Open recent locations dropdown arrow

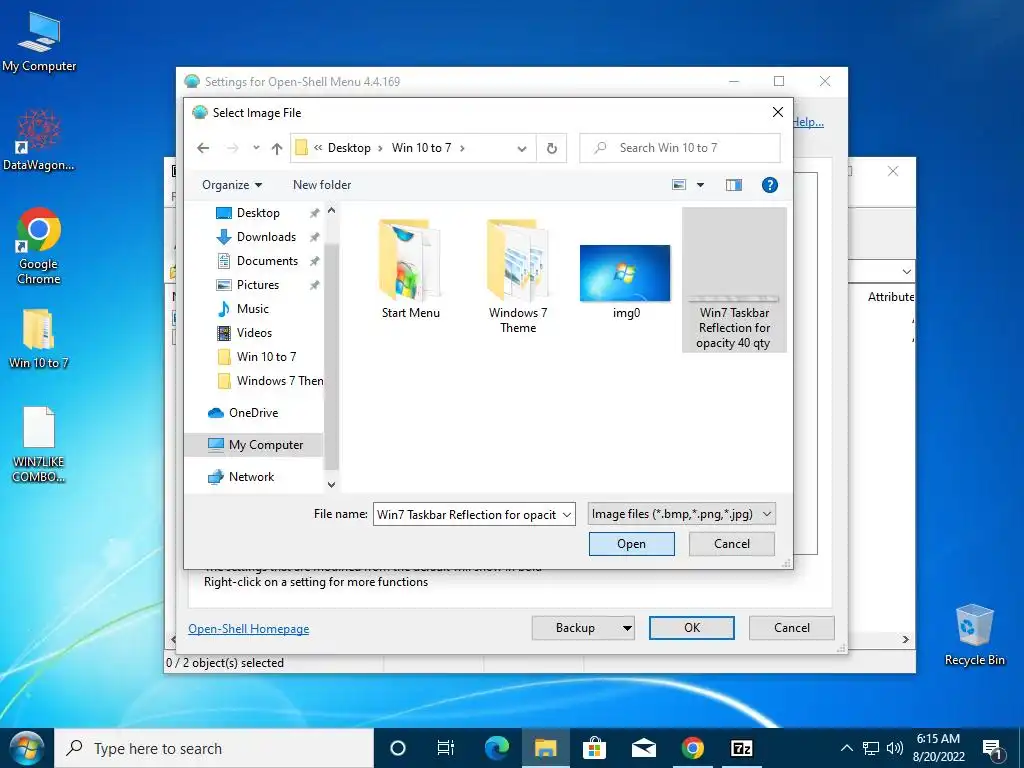[x=256, y=148]
